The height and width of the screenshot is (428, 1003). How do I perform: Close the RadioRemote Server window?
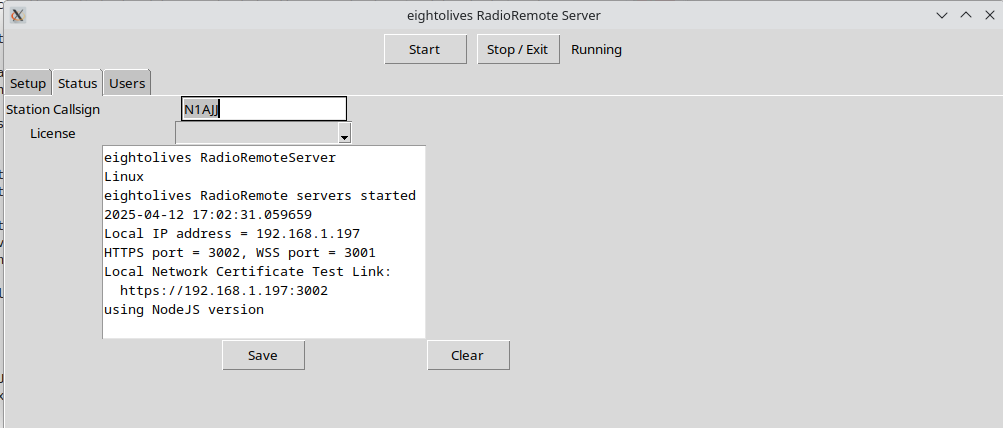click(x=989, y=15)
